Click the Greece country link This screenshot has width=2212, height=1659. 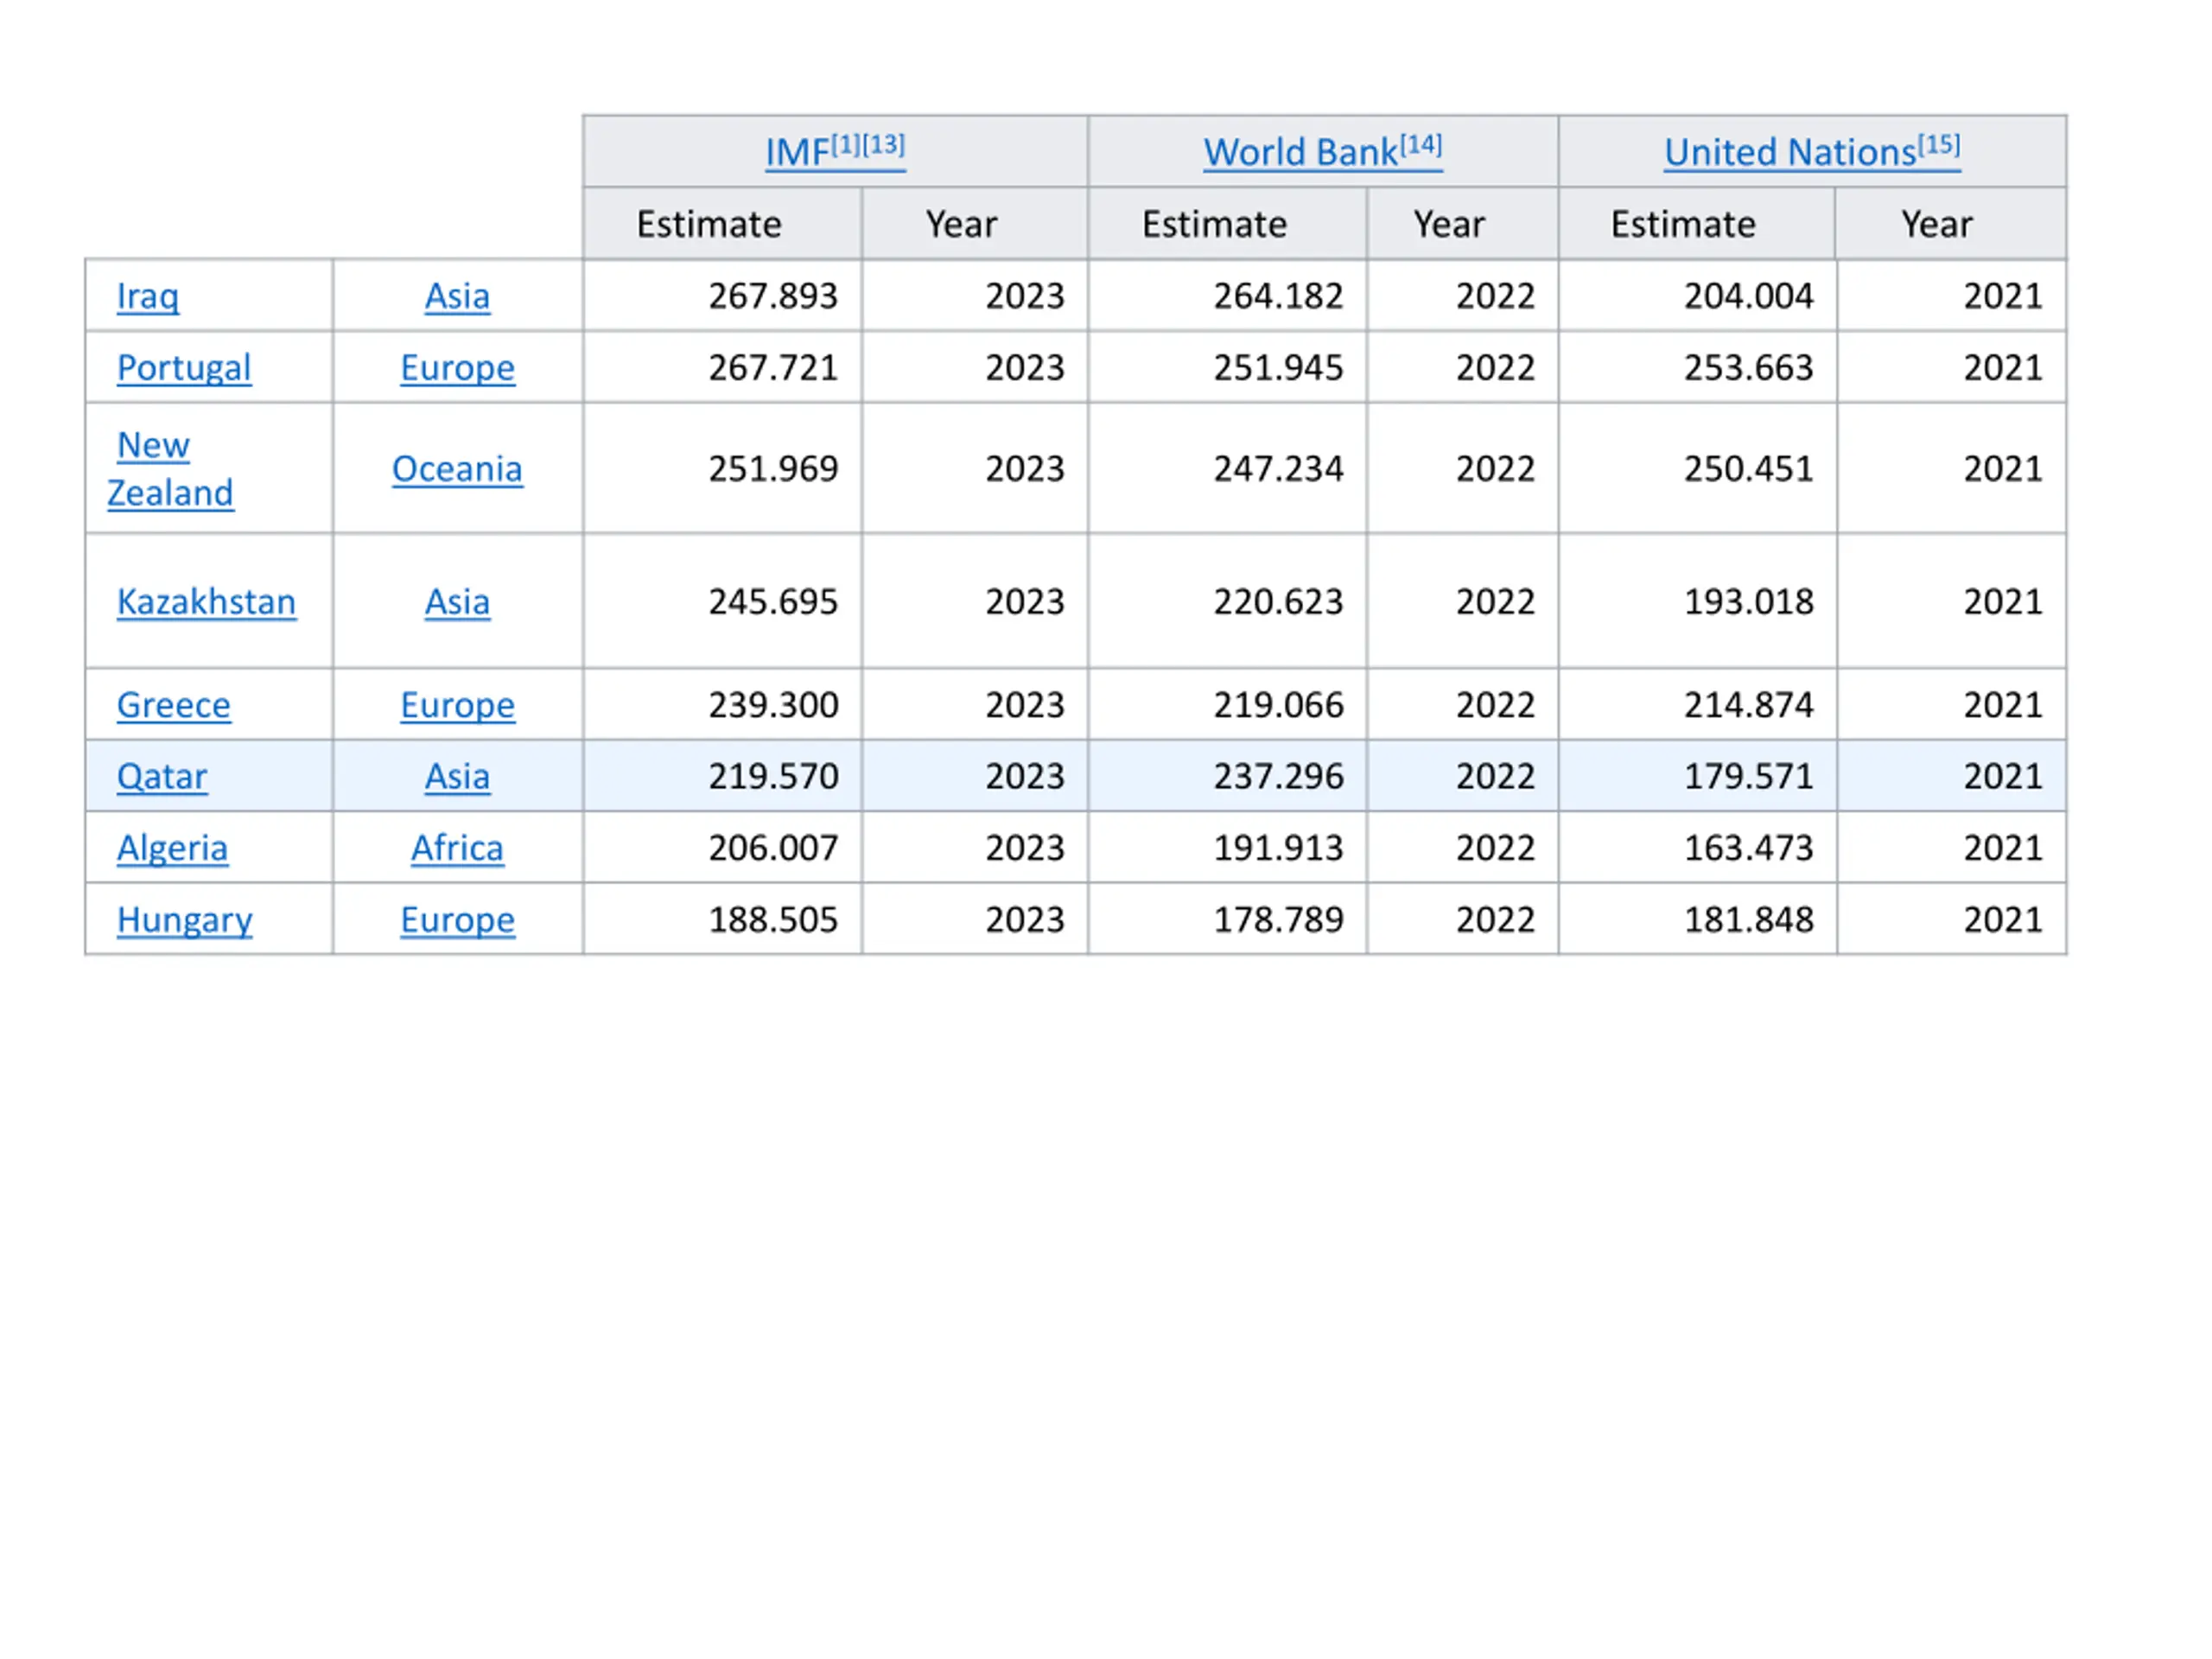(x=173, y=705)
